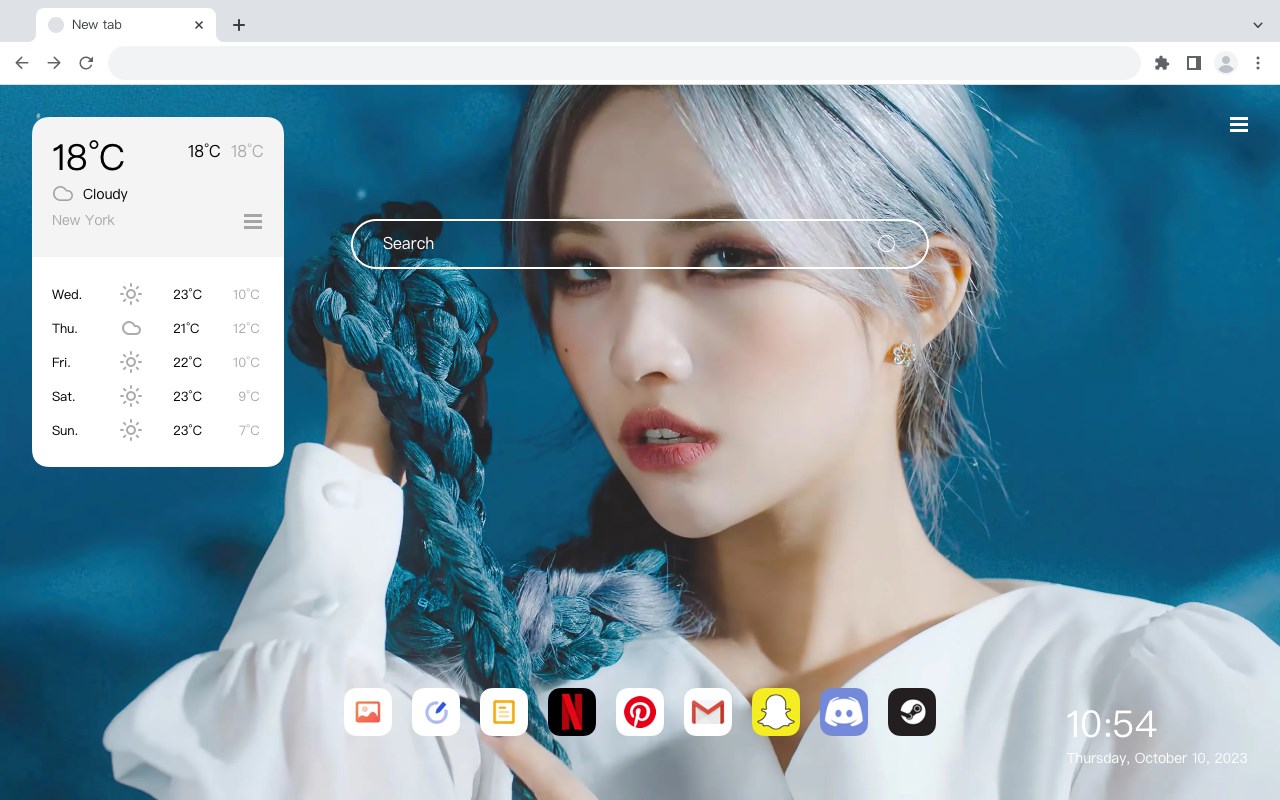
Task: Click the 10:54 clock display
Action: (1111, 724)
